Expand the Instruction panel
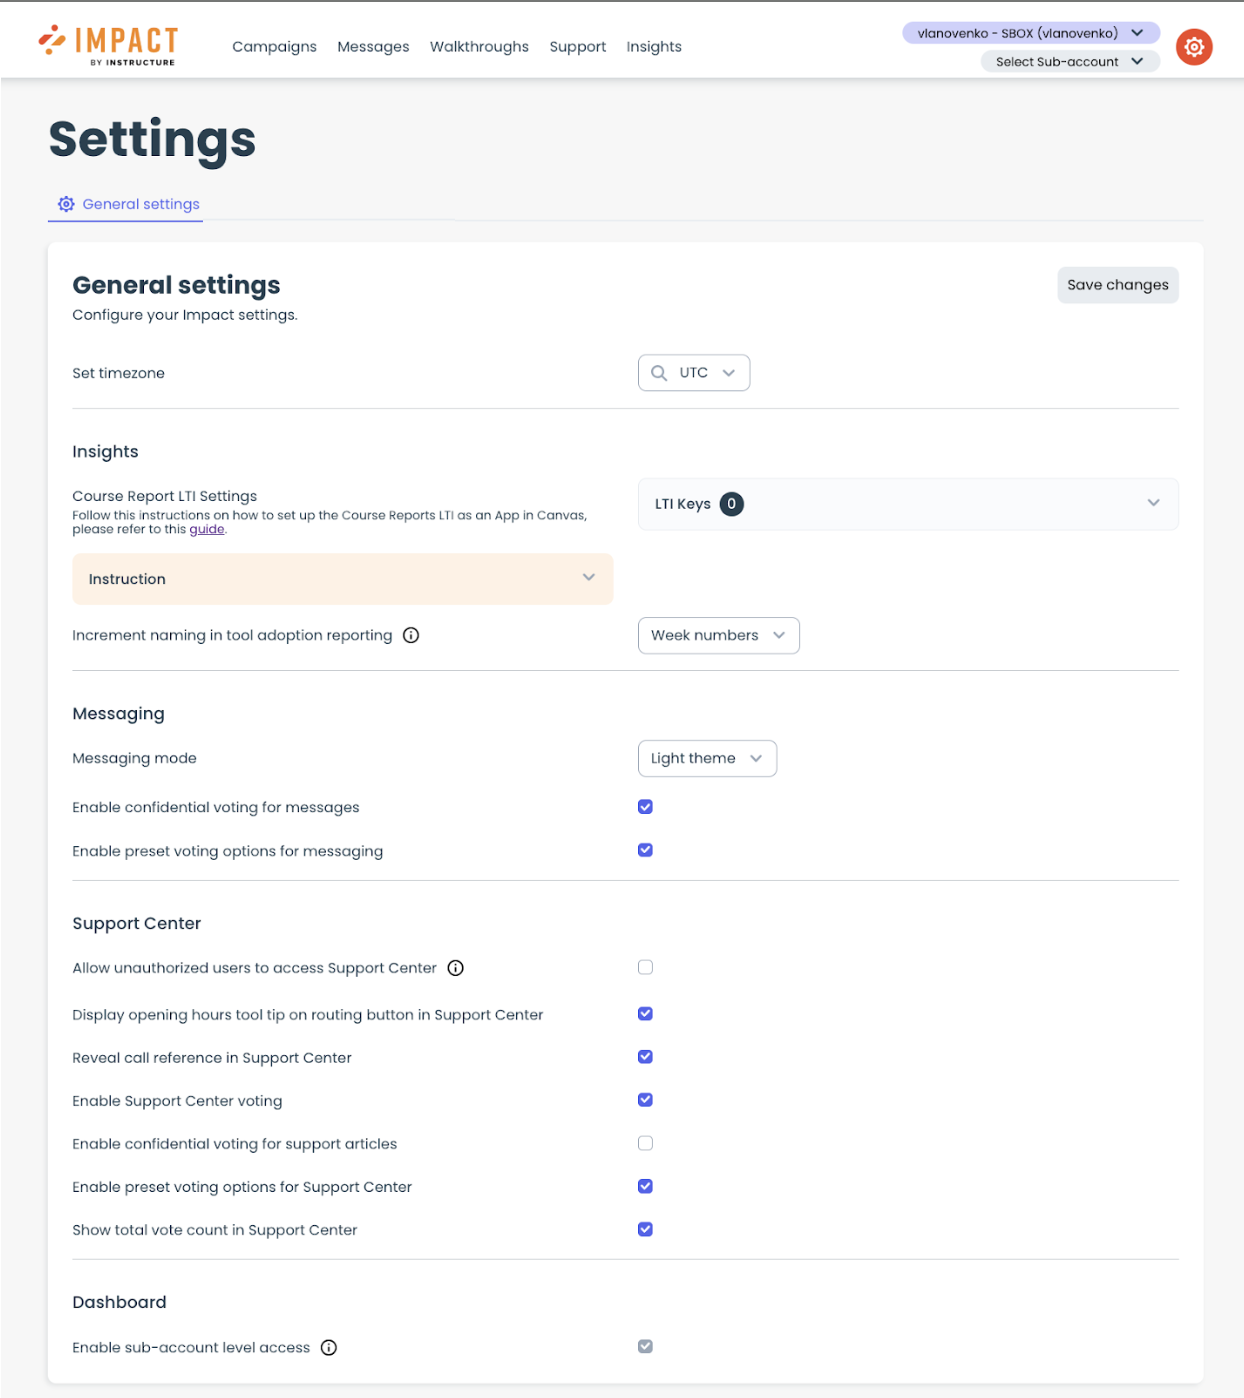Viewport: 1244px width, 1398px height. click(x=342, y=579)
